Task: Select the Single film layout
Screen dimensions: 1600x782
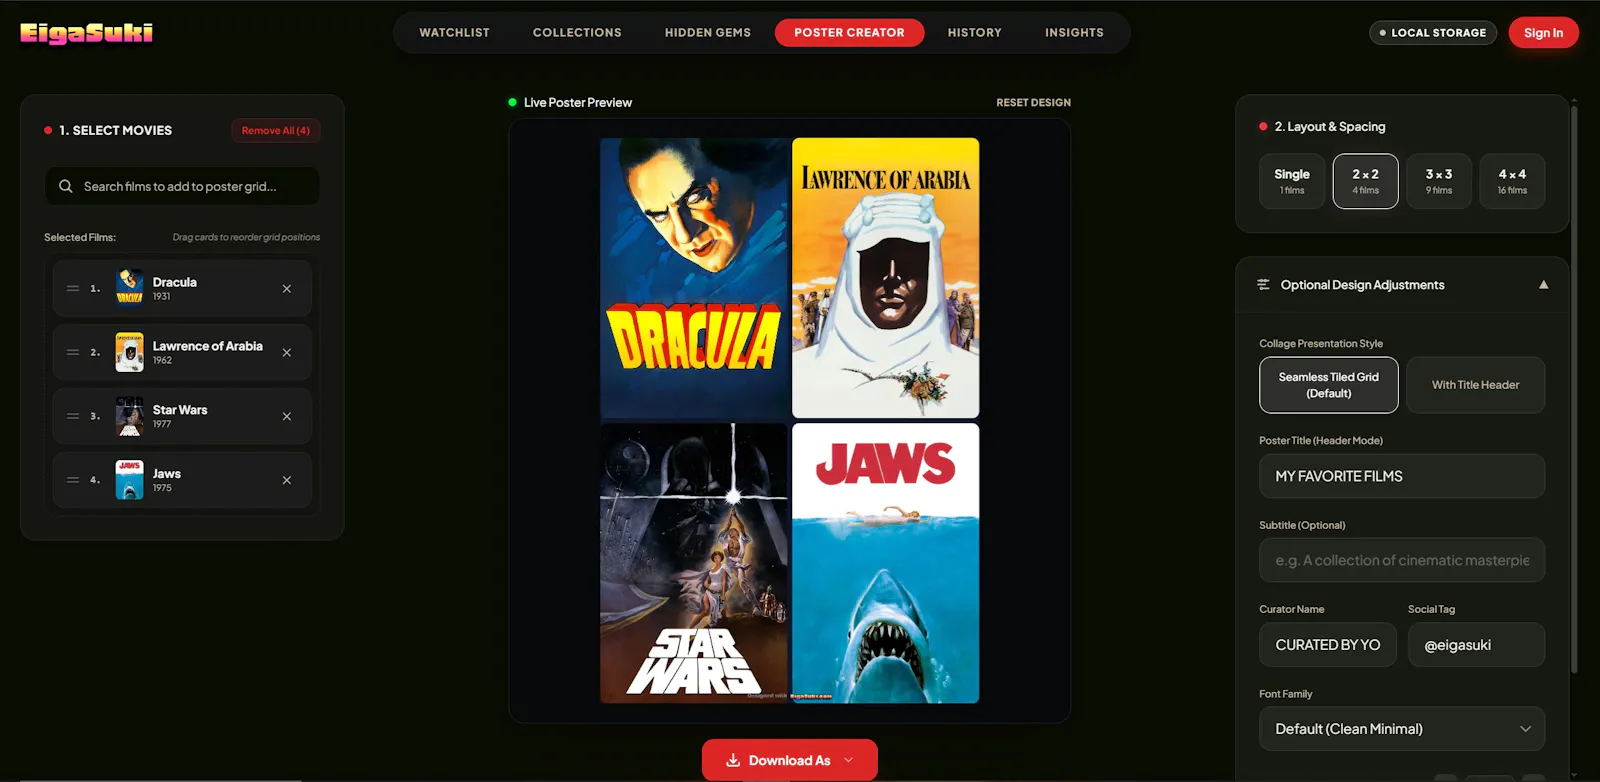Action: point(1292,181)
